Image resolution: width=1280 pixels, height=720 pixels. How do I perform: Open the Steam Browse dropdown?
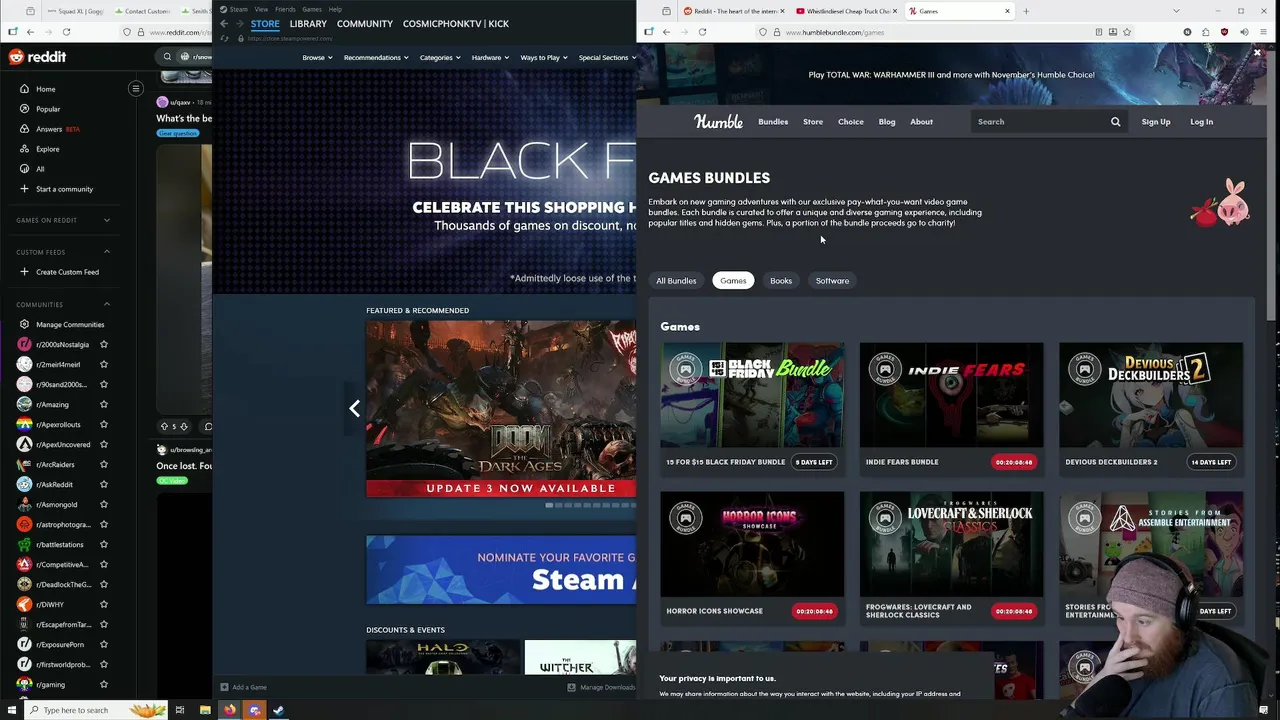click(x=317, y=58)
